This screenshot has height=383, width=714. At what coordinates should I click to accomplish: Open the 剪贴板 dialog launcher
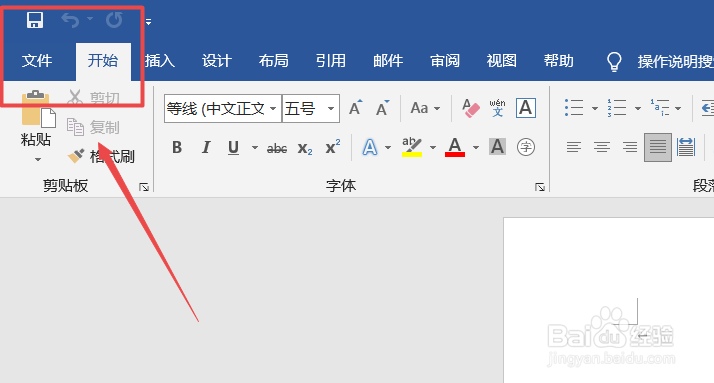[144, 187]
